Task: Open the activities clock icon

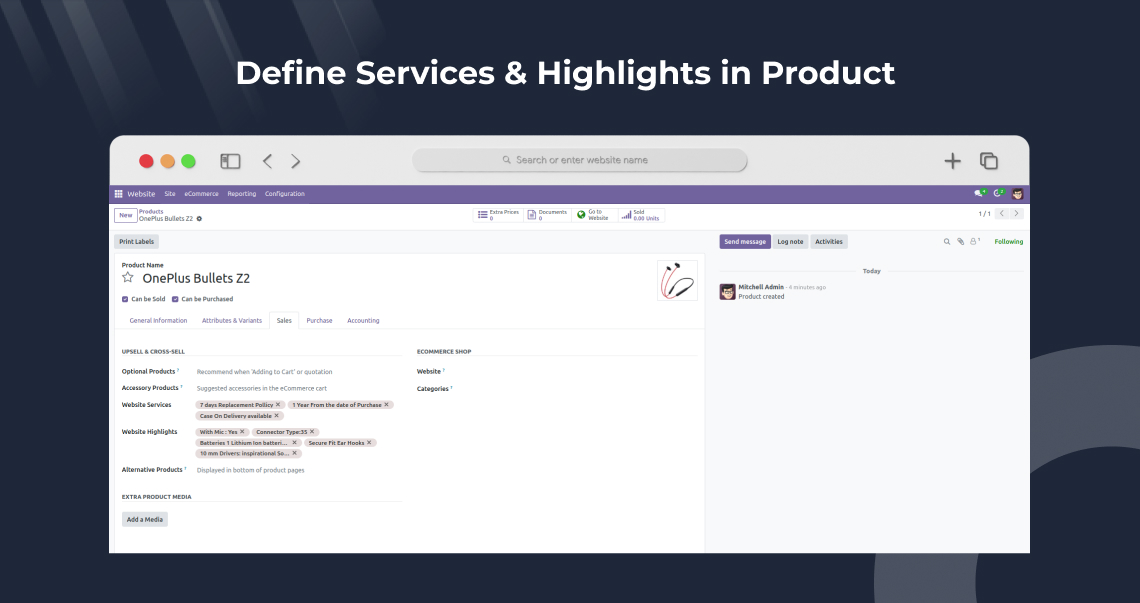Action: tap(998, 193)
